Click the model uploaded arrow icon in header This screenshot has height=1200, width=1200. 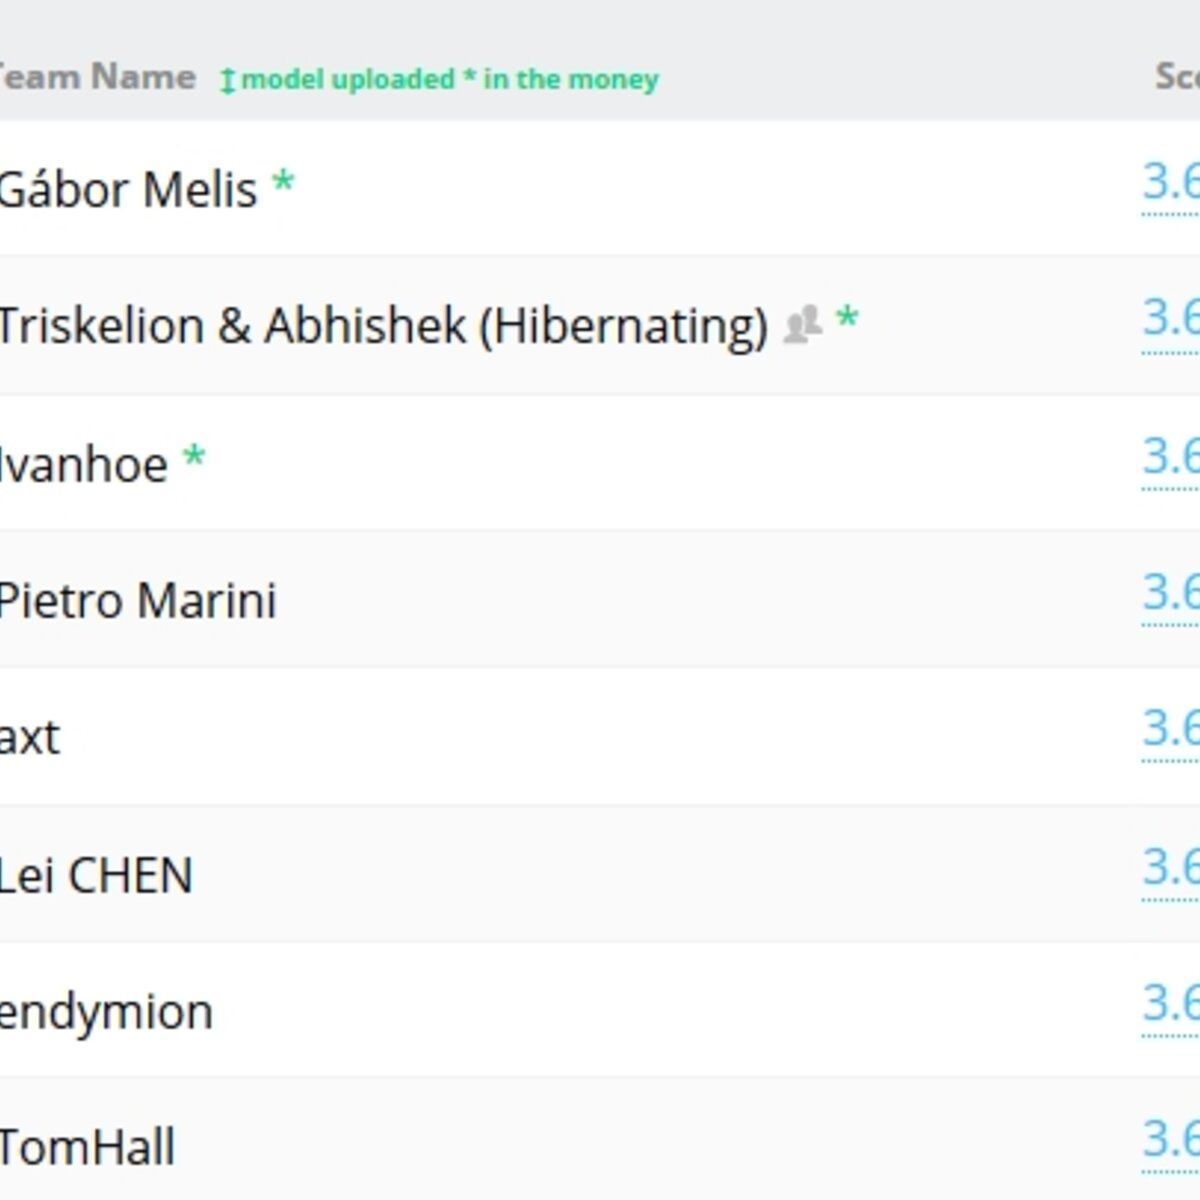coord(228,80)
